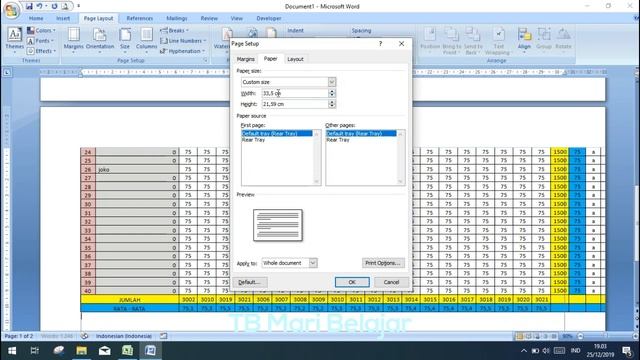This screenshot has height=360, width=640.
Task: Click Save in the Quick Access toolbar
Action: click(29, 6)
